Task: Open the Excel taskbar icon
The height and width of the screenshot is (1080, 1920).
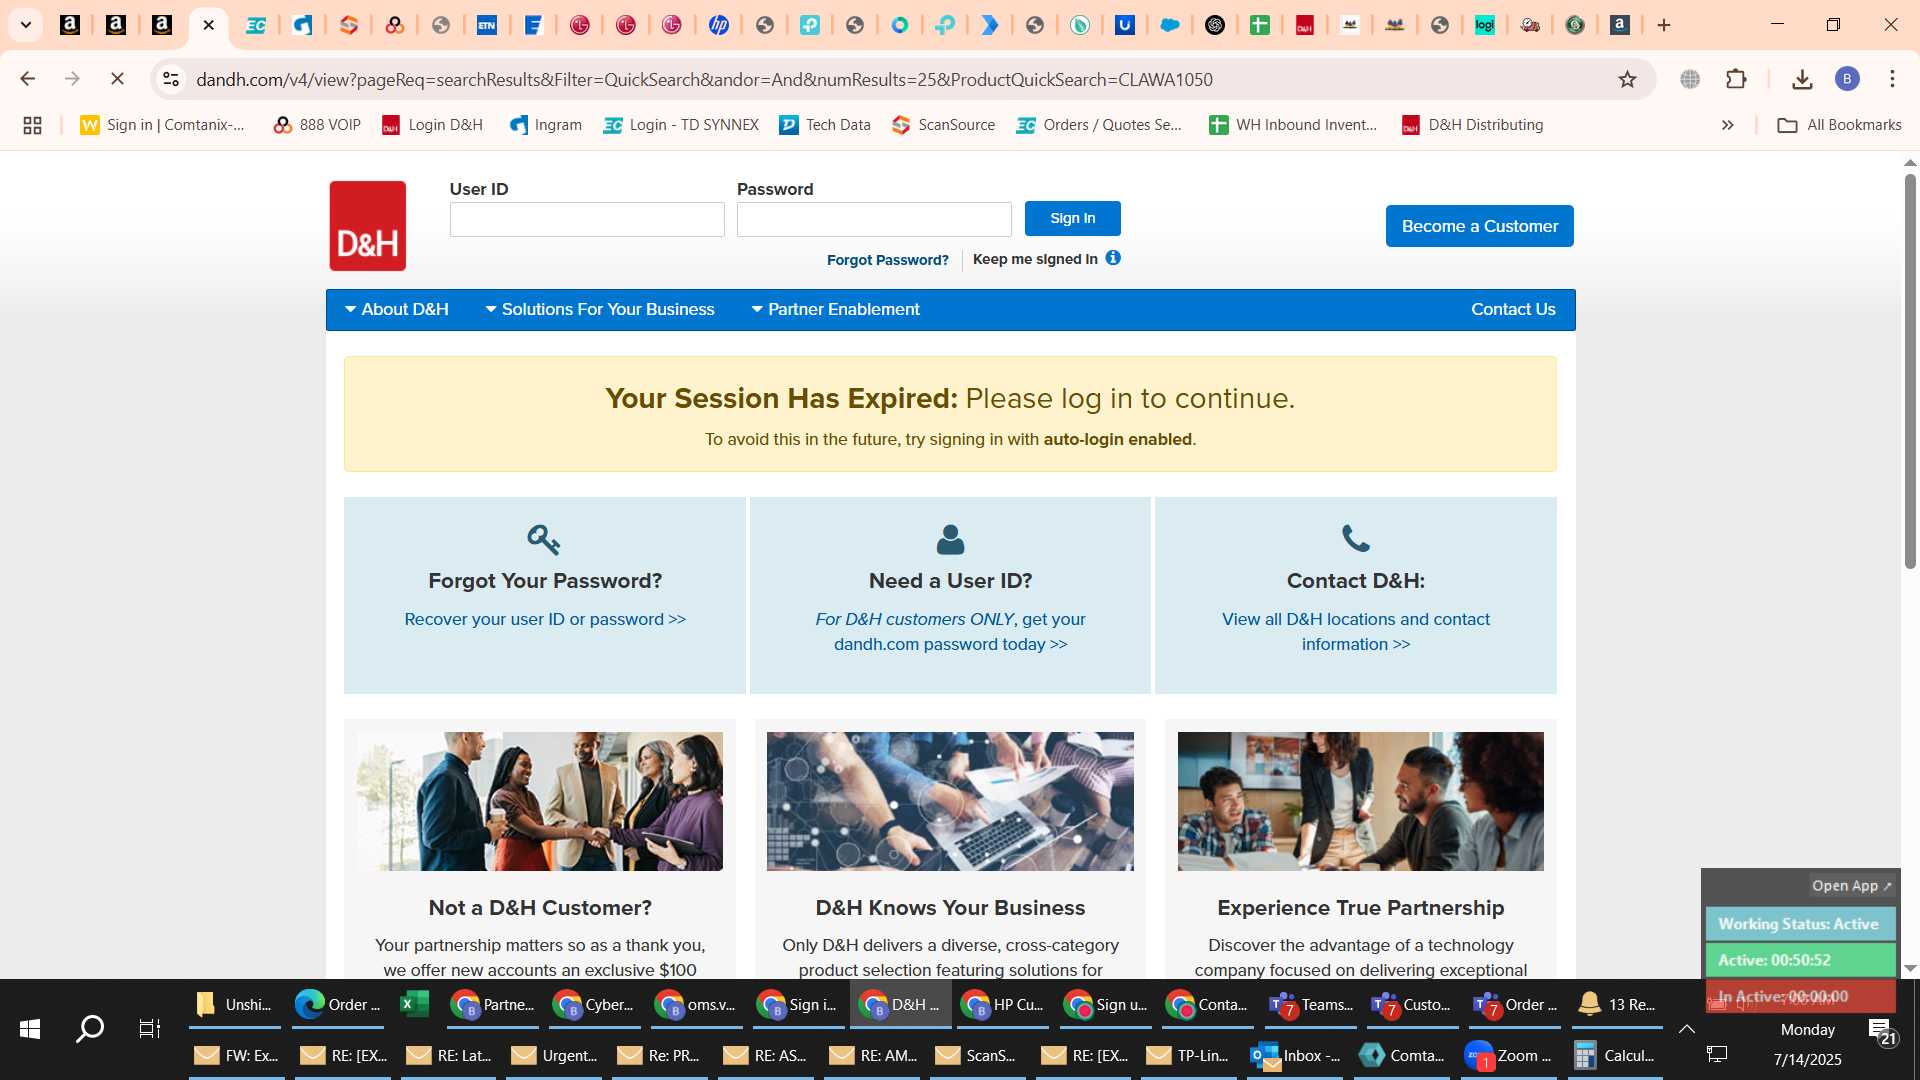Action: point(413,1004)
